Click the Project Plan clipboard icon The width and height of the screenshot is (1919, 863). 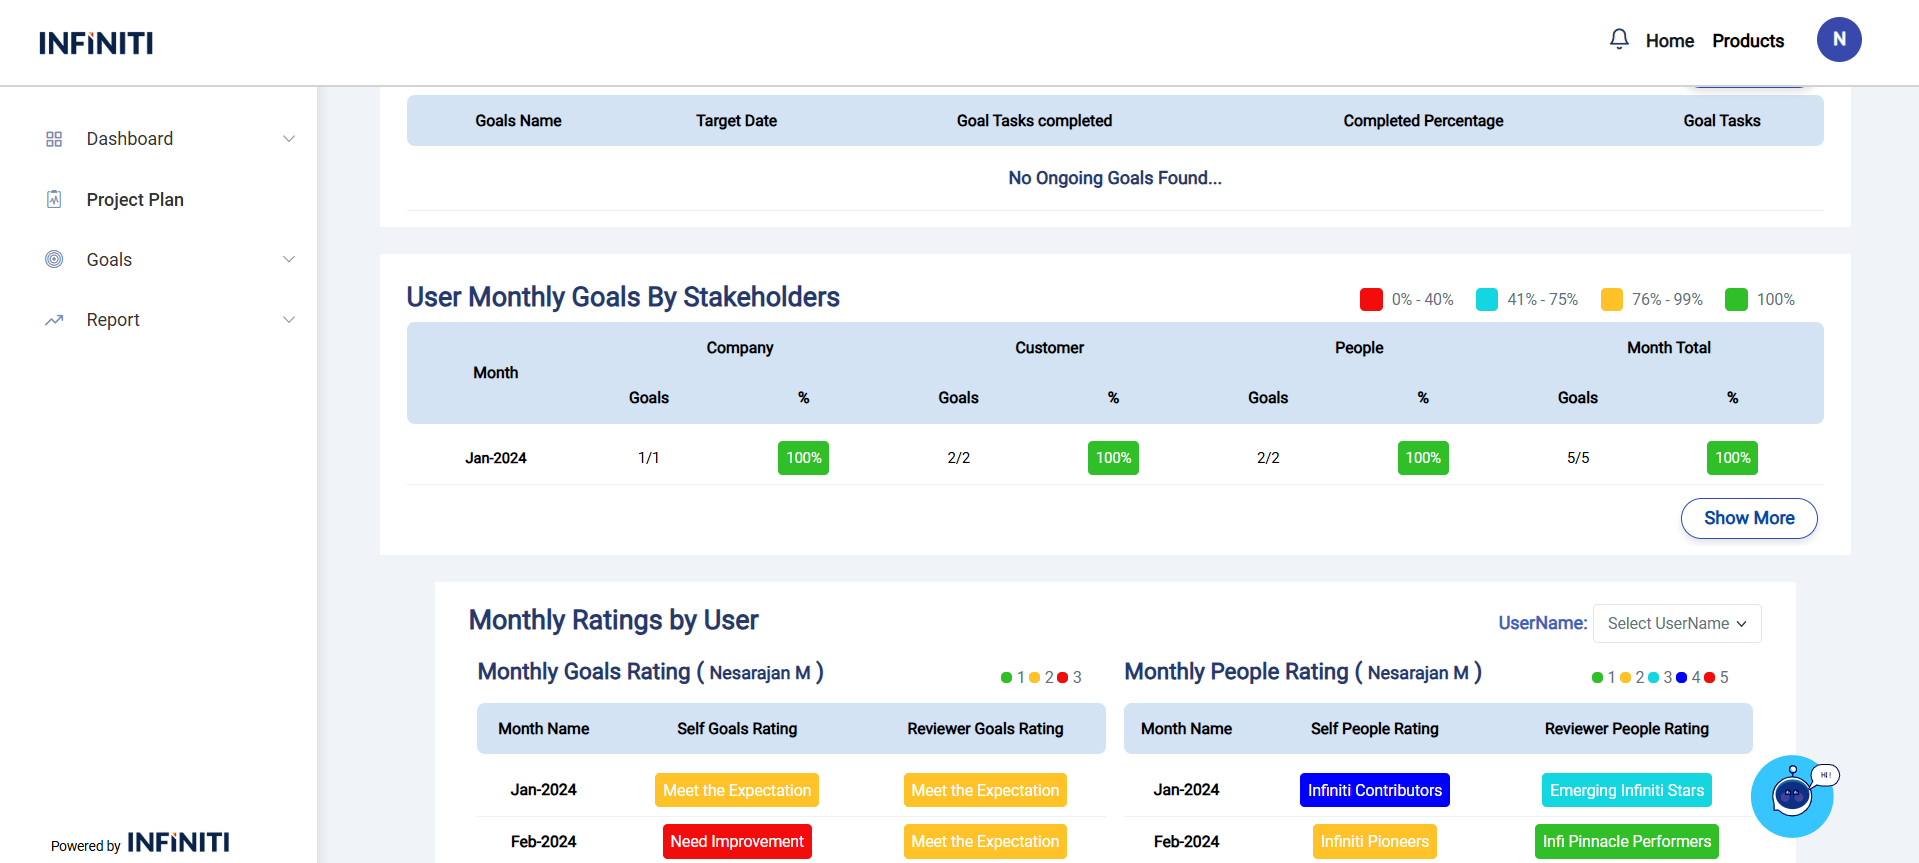[54, 199]
